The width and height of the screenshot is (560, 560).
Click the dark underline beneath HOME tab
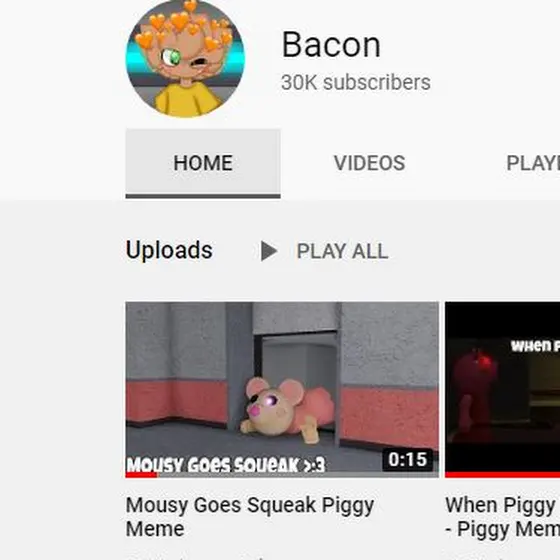point(203,196)
